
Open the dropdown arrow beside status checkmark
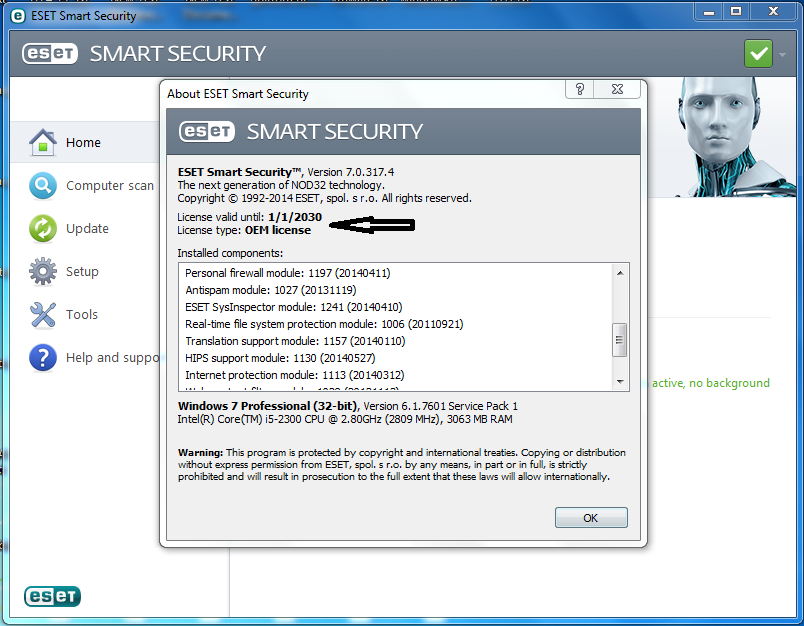[x=782, y=54]
